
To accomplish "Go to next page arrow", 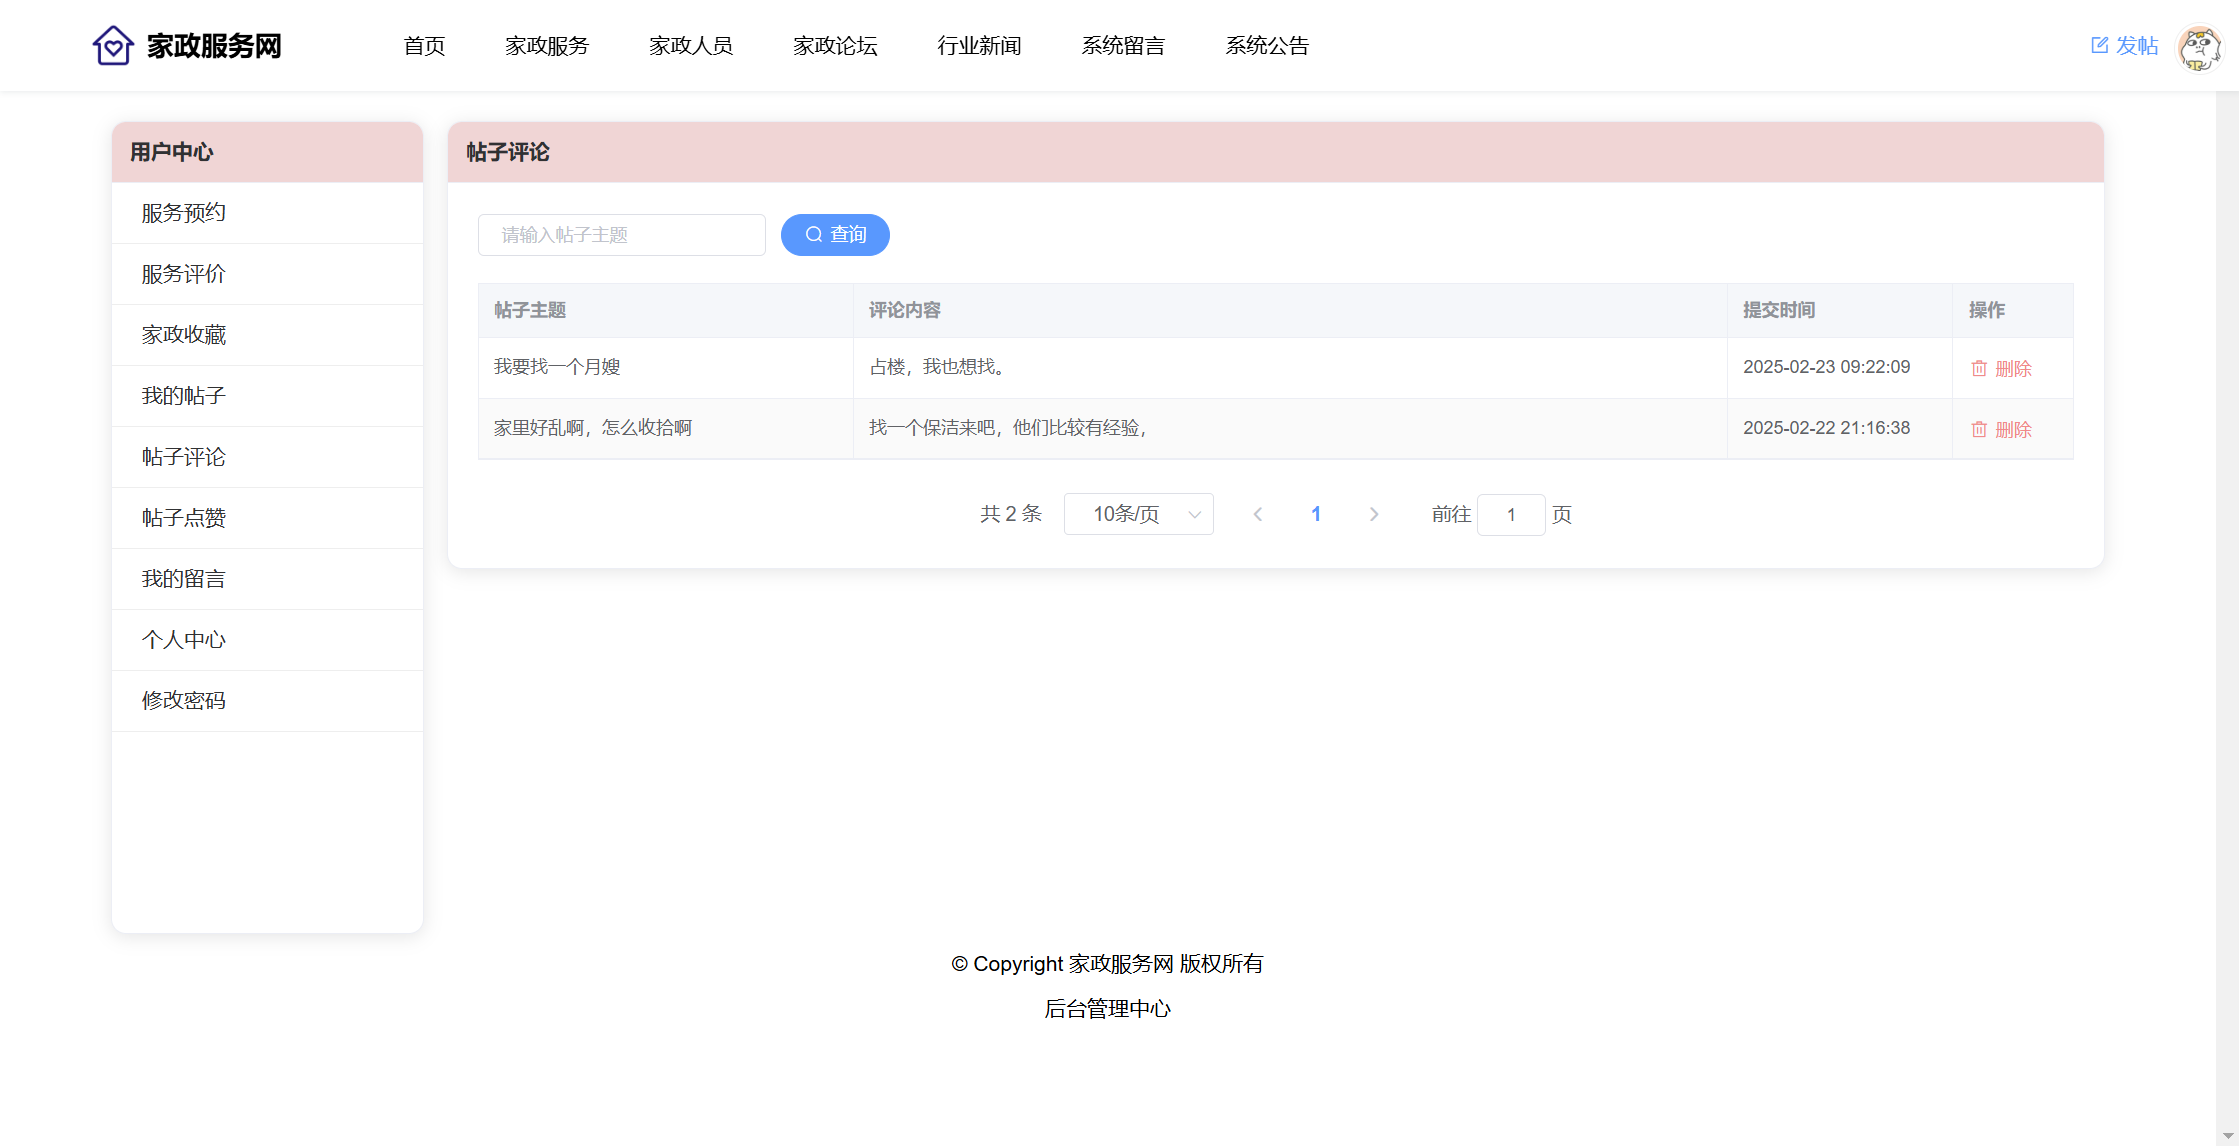I will pyautogui.click(x=1373, y=514).
